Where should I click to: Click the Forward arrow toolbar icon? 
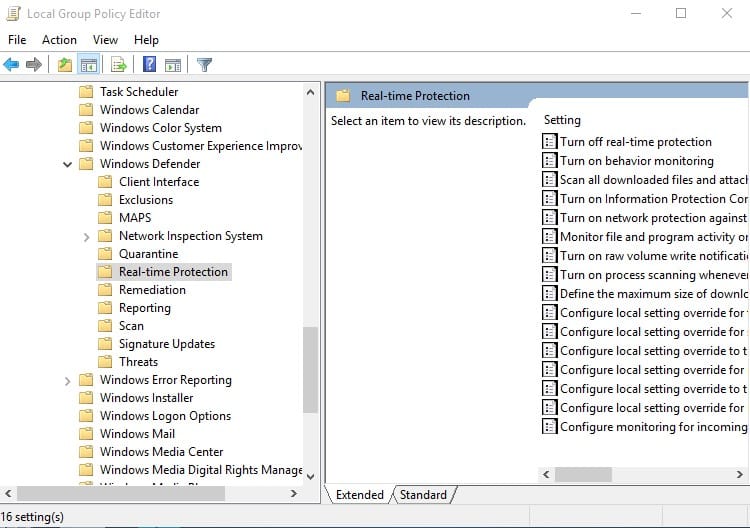(x=34, y=65)
